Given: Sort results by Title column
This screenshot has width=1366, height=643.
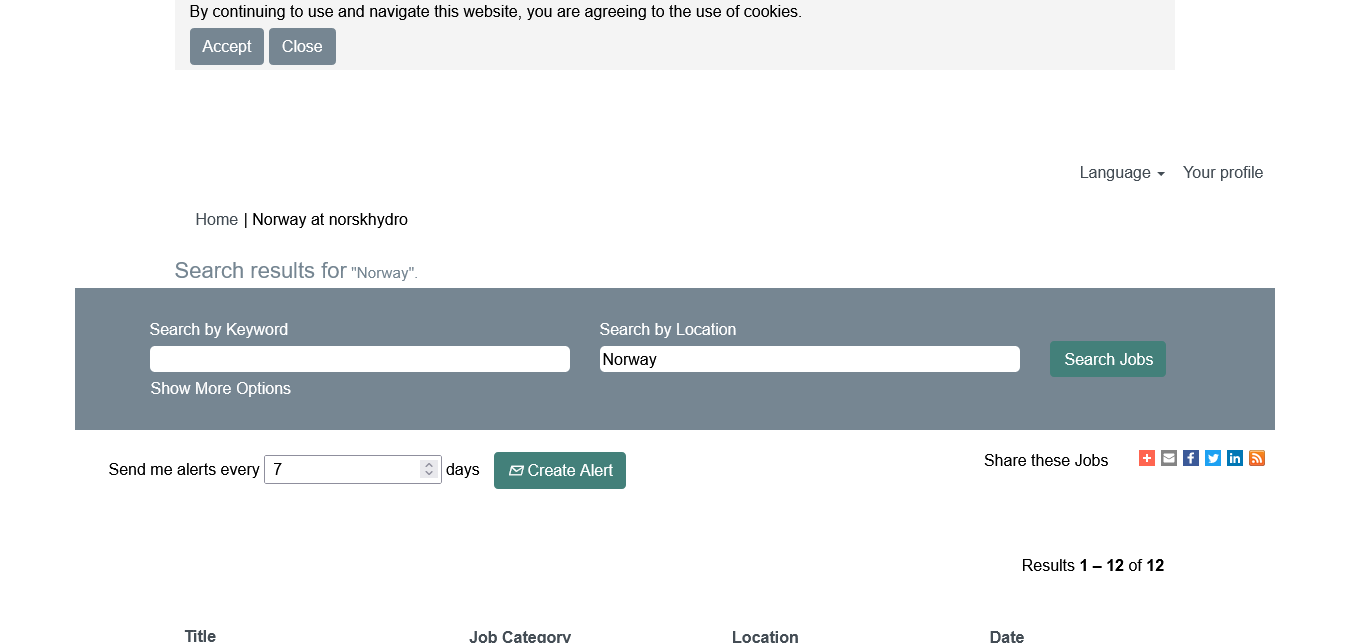Looking at the screenshot, I should click(200, 635).
